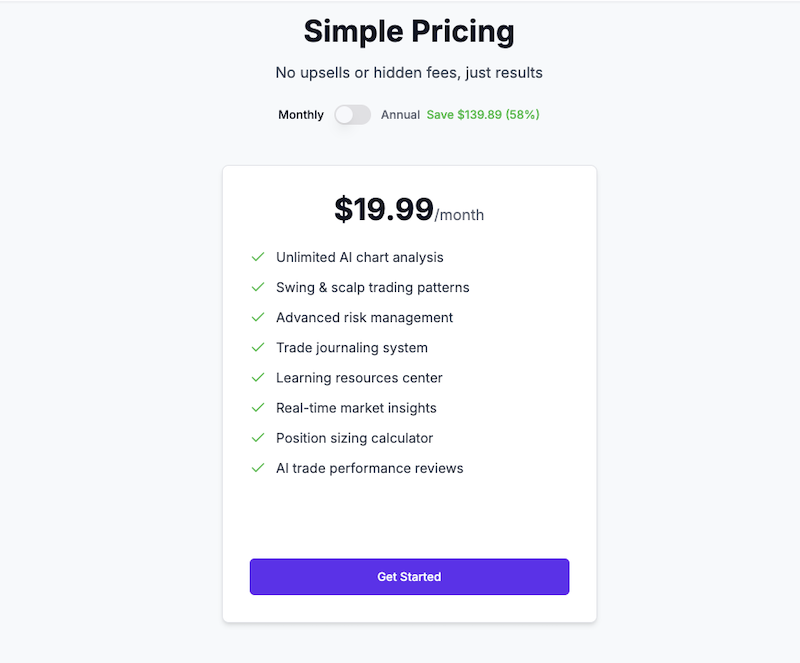Viewport: 800px width, 663px height.
Task: Click the /month text beside the price
Action: (460, 215)
